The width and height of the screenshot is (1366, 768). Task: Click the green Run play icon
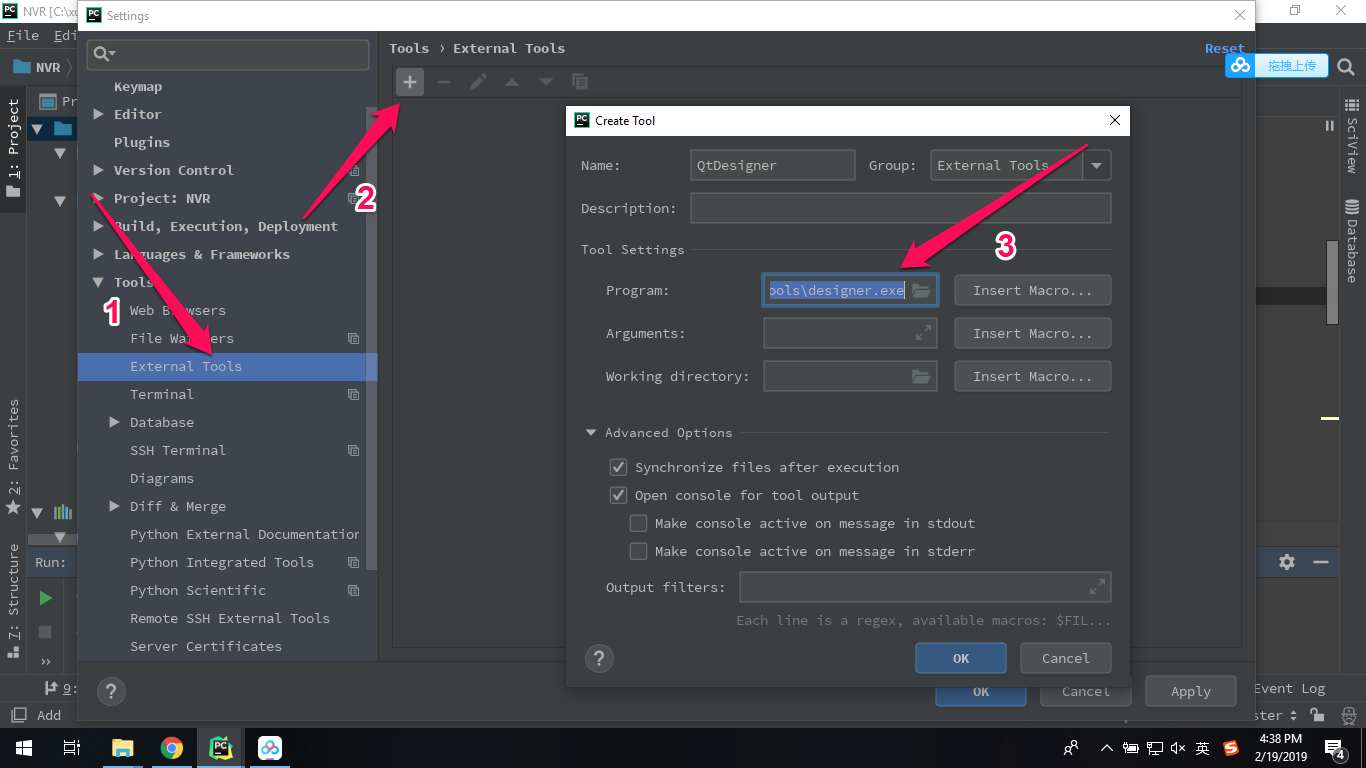[x=45, y=598]
